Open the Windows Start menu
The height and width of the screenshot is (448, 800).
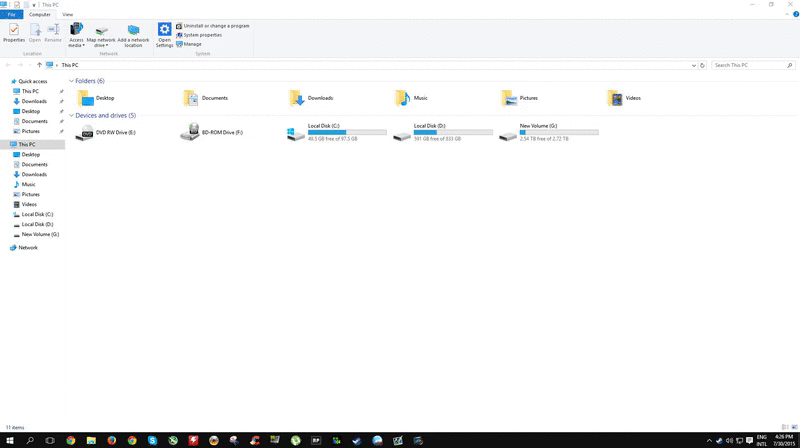click(10, 440)
